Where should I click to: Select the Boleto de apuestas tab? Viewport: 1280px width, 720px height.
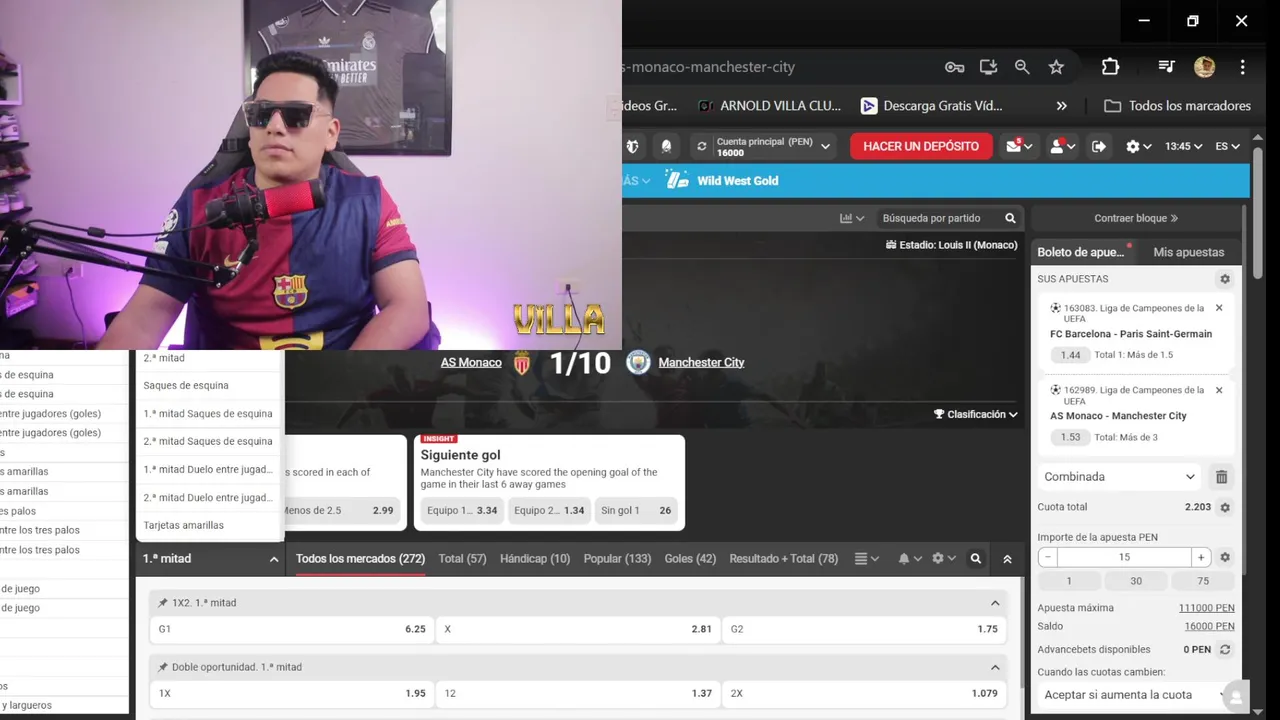(1081, 252)
